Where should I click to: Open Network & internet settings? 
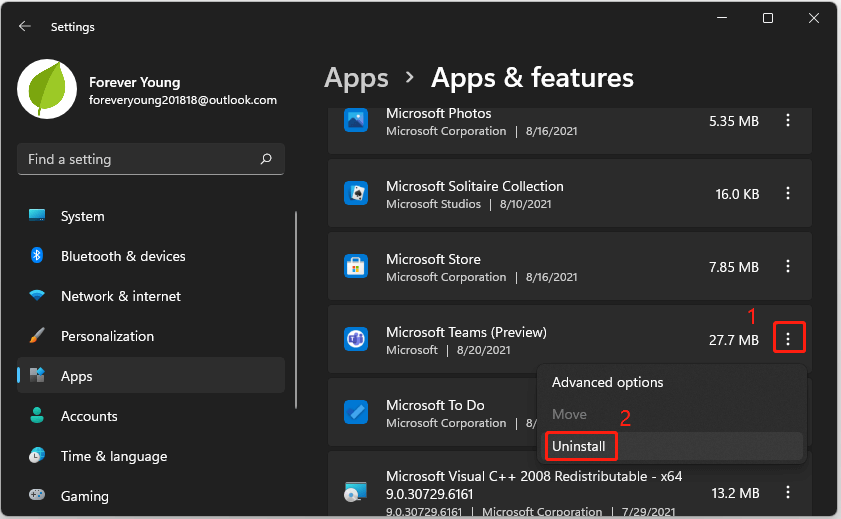click(x=151, y=296)
